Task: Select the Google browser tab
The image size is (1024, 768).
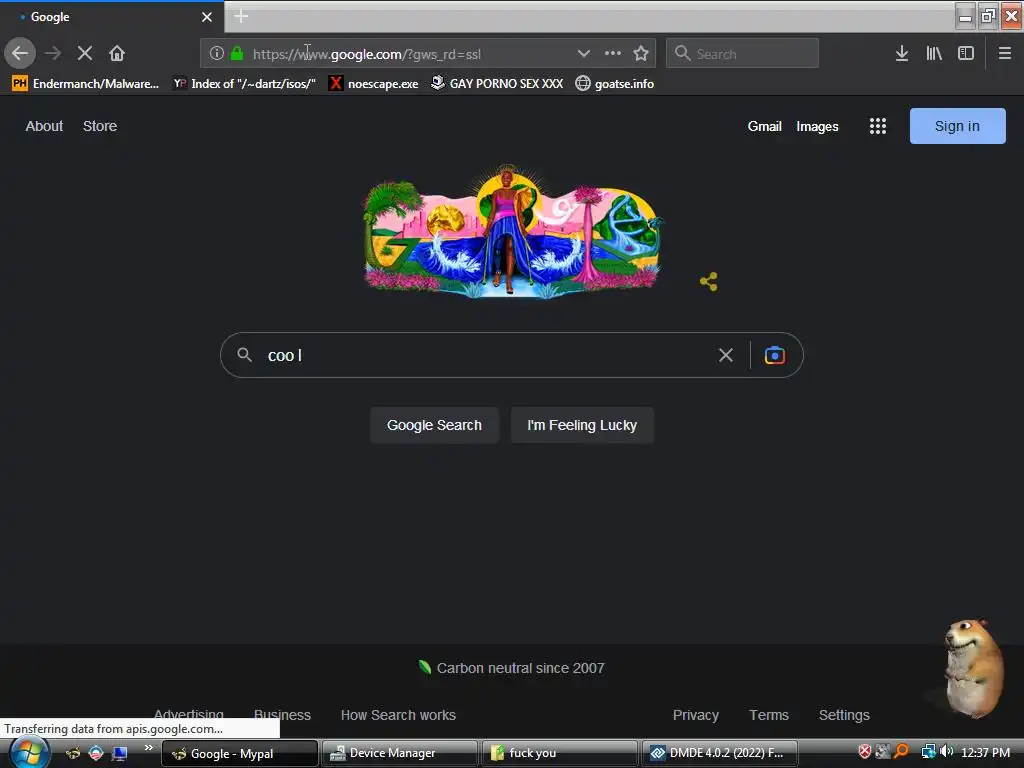Action: pyautogui.click(x=111, y=17)
